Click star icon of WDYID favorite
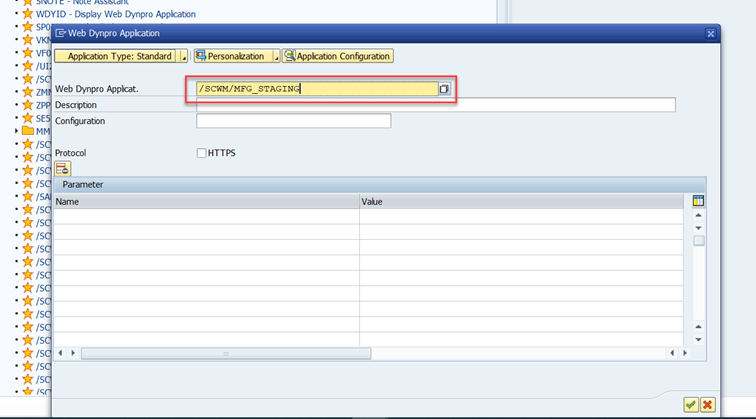 pos(28,14)
